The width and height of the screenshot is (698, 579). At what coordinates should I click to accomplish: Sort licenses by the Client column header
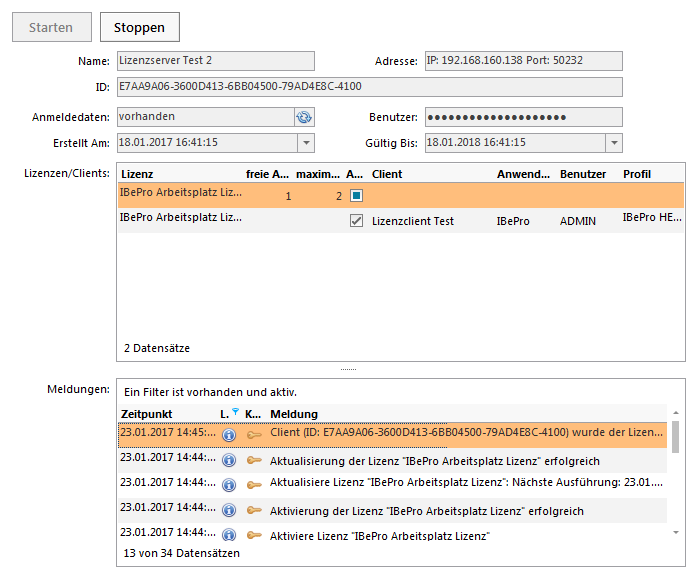tap(387, 174)
